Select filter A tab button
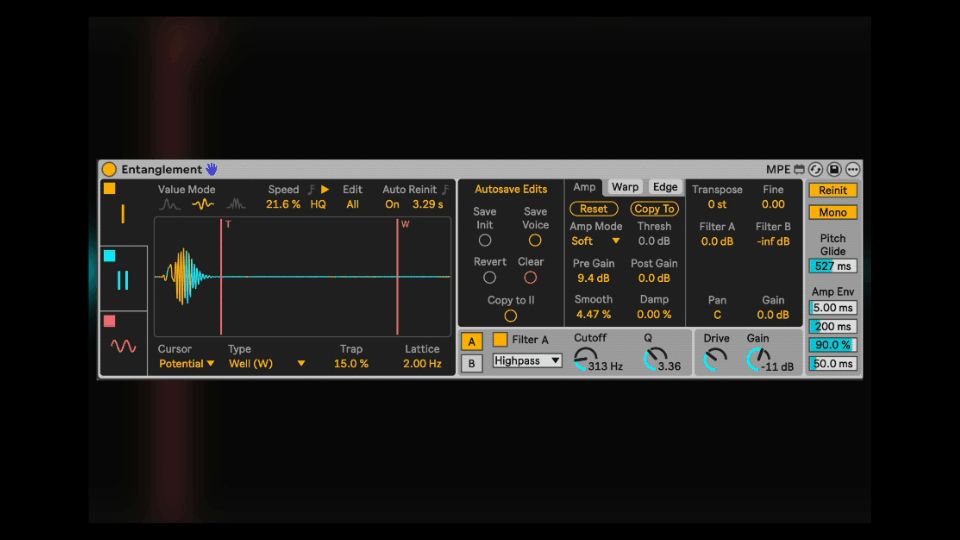The width and height of the screenshot is (960, 540). [x=471, y=342]
